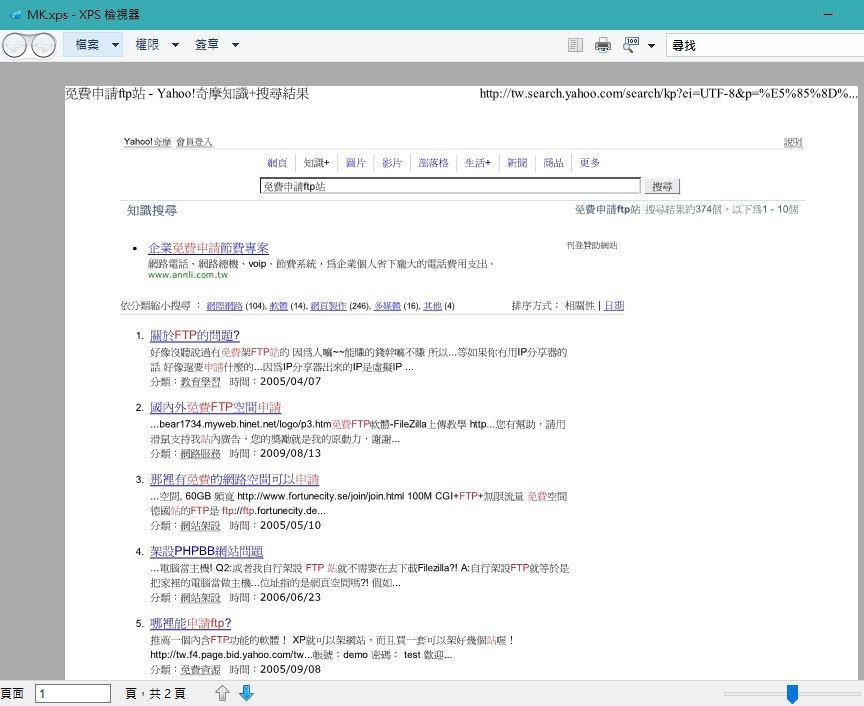Click the 網際網路 category filter link

coord(224,306)
